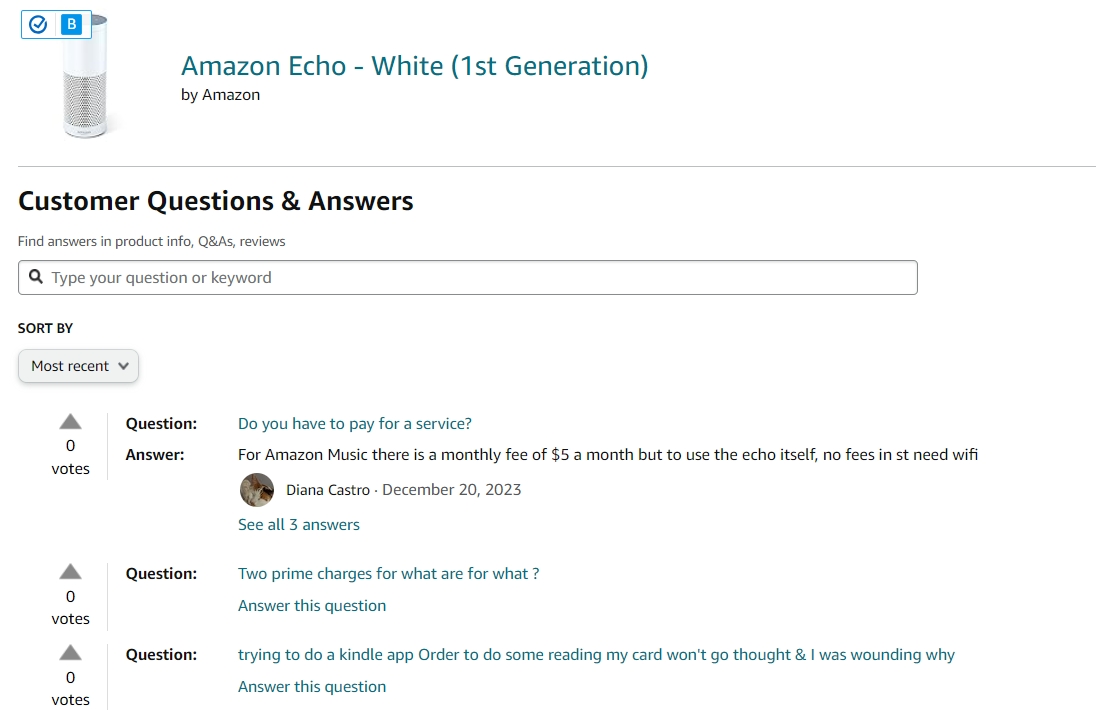This screenshot has height=710, width=1096.
Task: Click the blue checkmark extension icon
Action: [38, 24]
